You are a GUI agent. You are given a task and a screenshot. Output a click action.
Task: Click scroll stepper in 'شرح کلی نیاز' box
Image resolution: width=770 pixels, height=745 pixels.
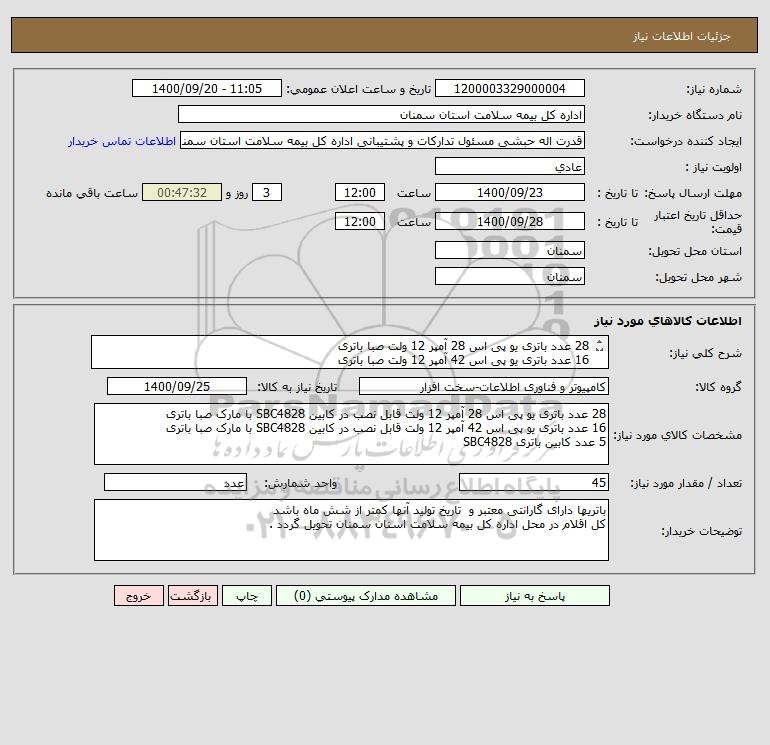tap(599, 346)
